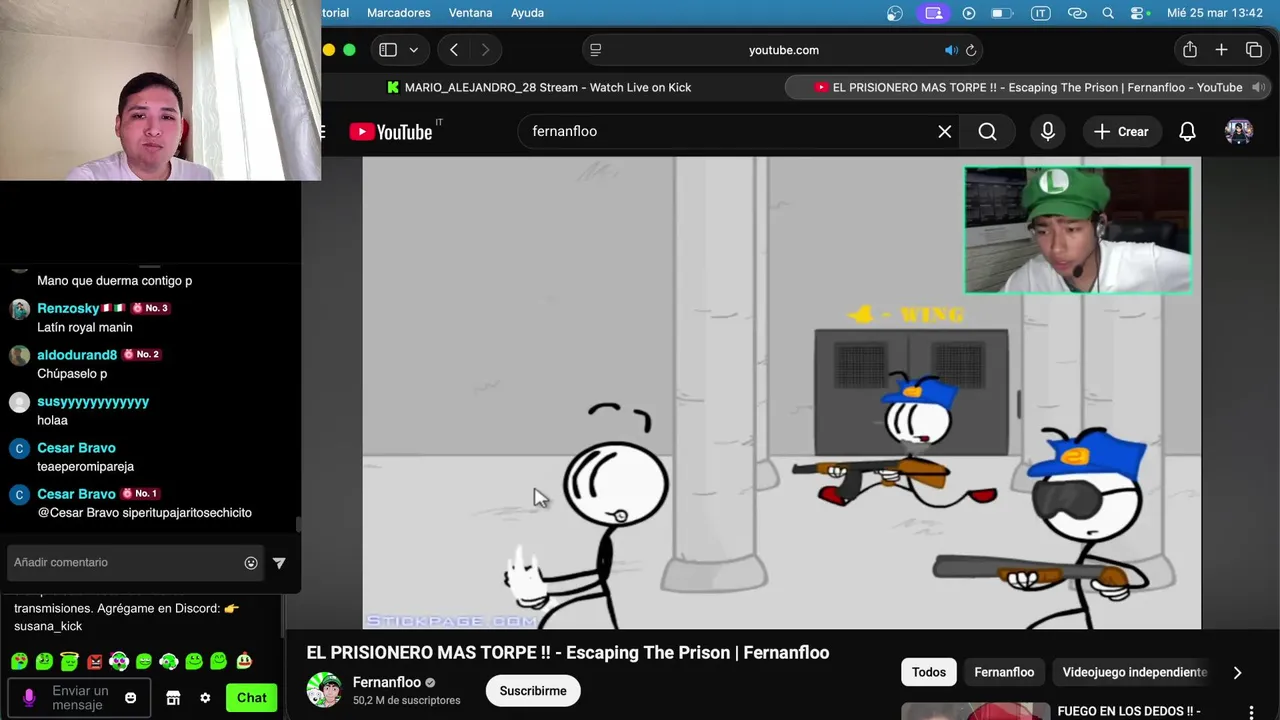Screen dimensions: 1280x720
Task: Mute tab audio via address bar speaker
Action: (951, 50)
